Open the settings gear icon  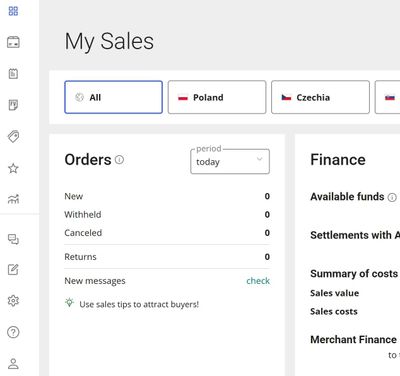(x=13, y=301)
